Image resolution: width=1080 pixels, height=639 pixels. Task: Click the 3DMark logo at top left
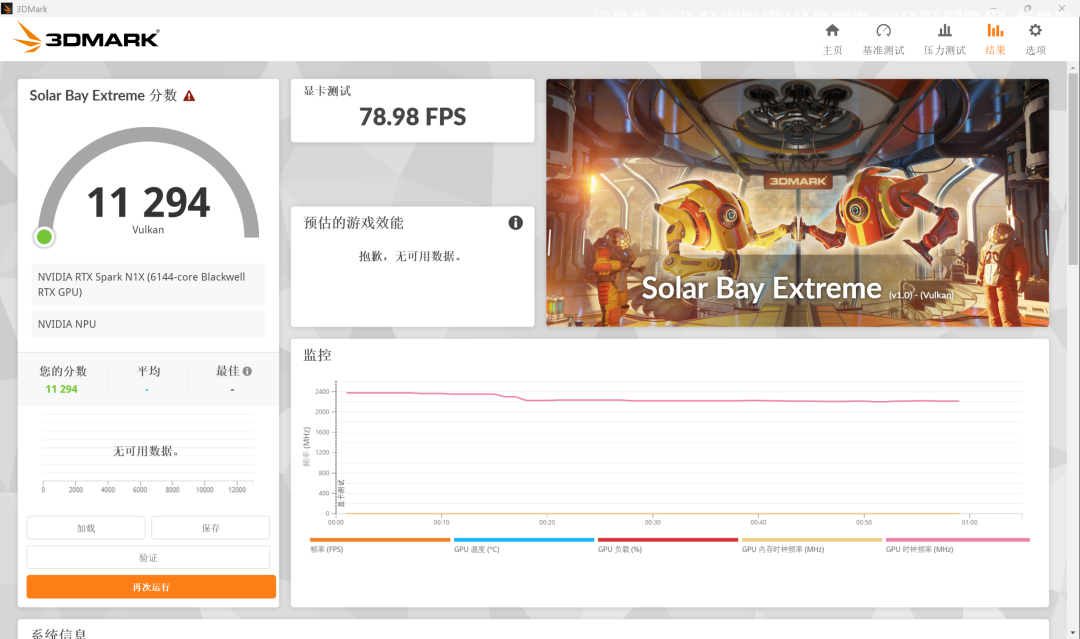coord(87,37)
